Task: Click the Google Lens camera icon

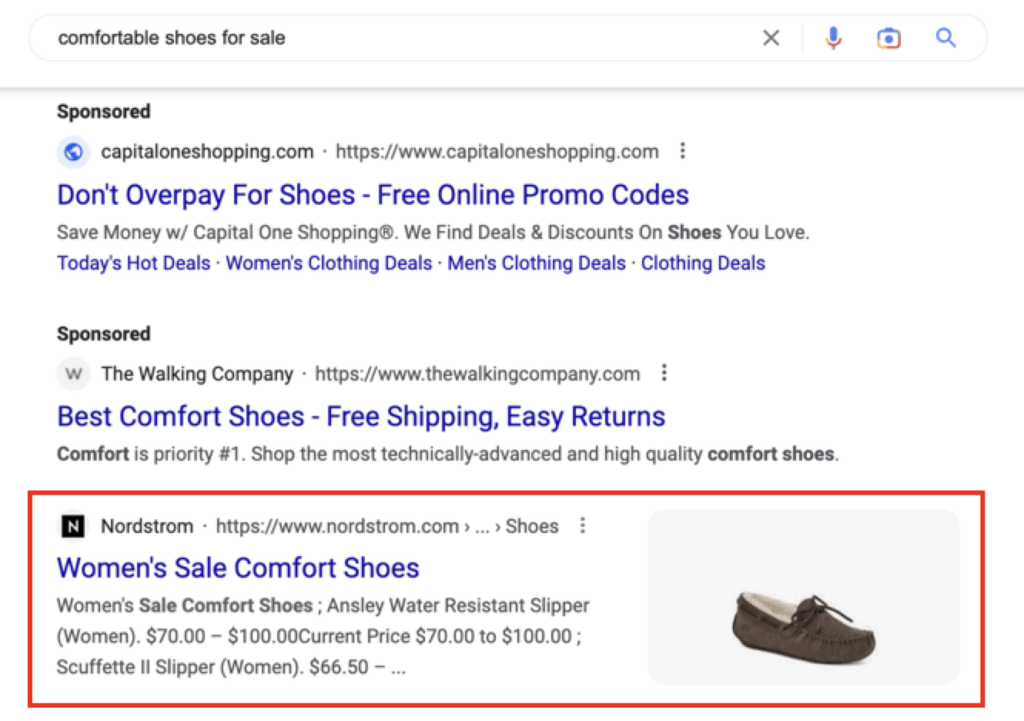Action: click(x=888, y=37)
